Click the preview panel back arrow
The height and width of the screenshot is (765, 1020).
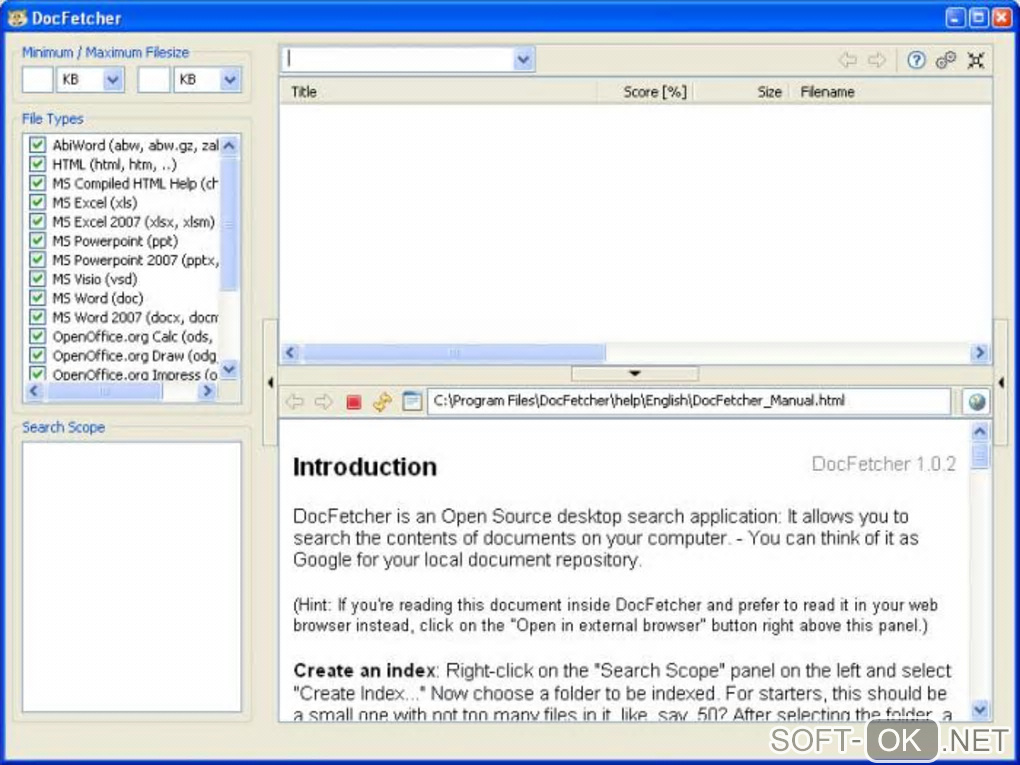click(x=295, y=401)
